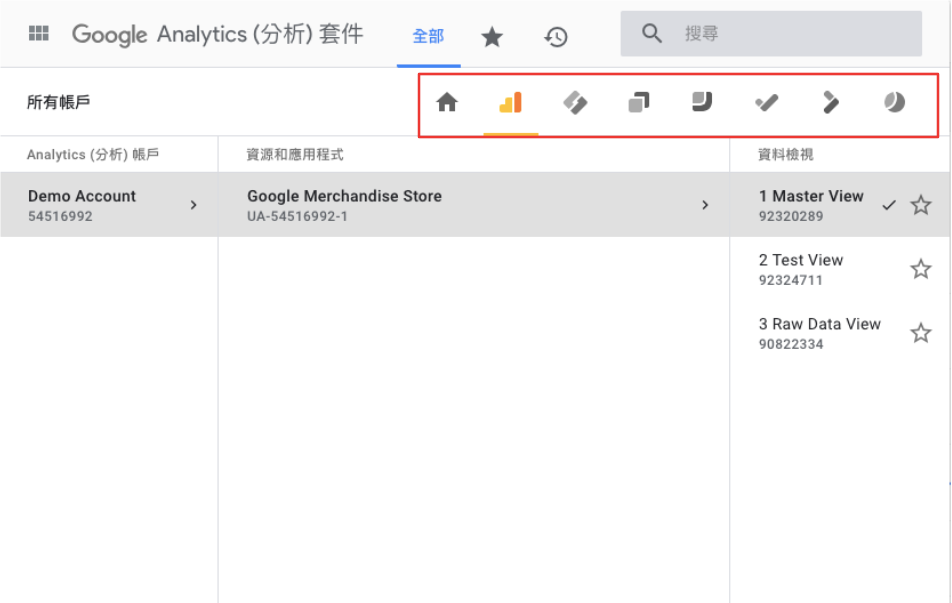Focus the 搜尋 search field
Viewport: 952px width, 603px height.
(x=771, y=33)
